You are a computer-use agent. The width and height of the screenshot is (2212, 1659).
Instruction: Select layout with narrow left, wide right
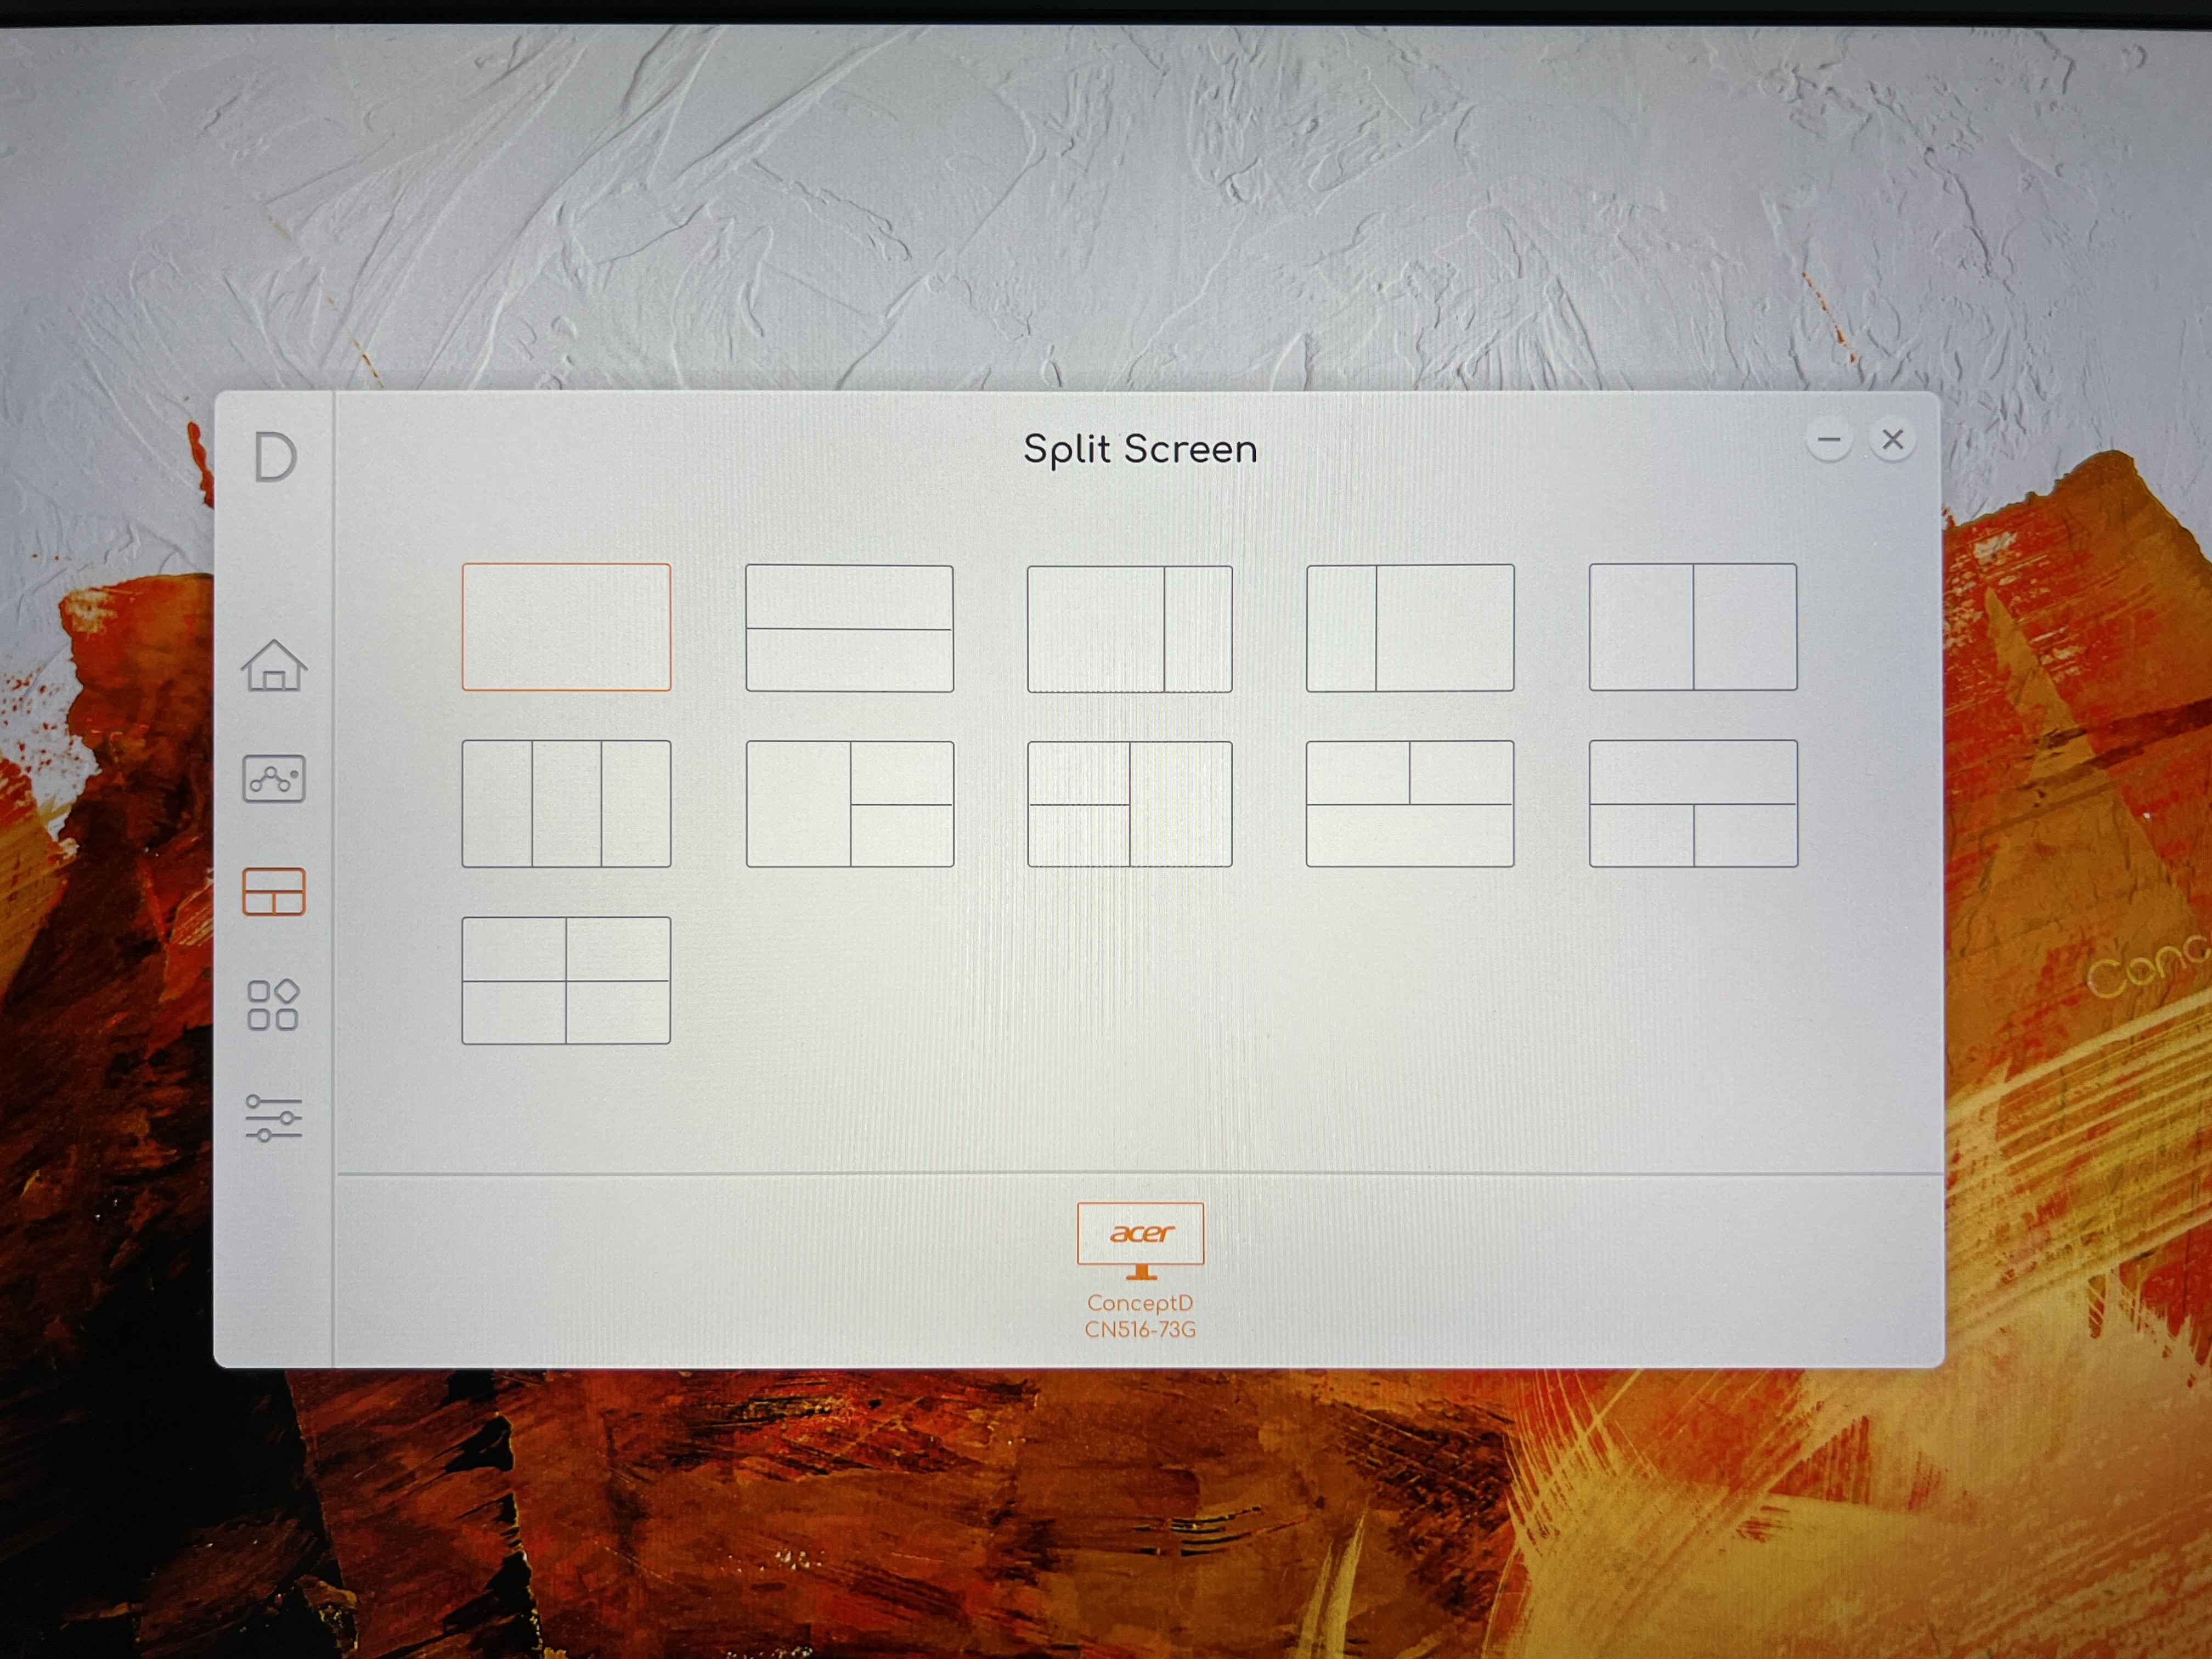tap(1410, 628)
